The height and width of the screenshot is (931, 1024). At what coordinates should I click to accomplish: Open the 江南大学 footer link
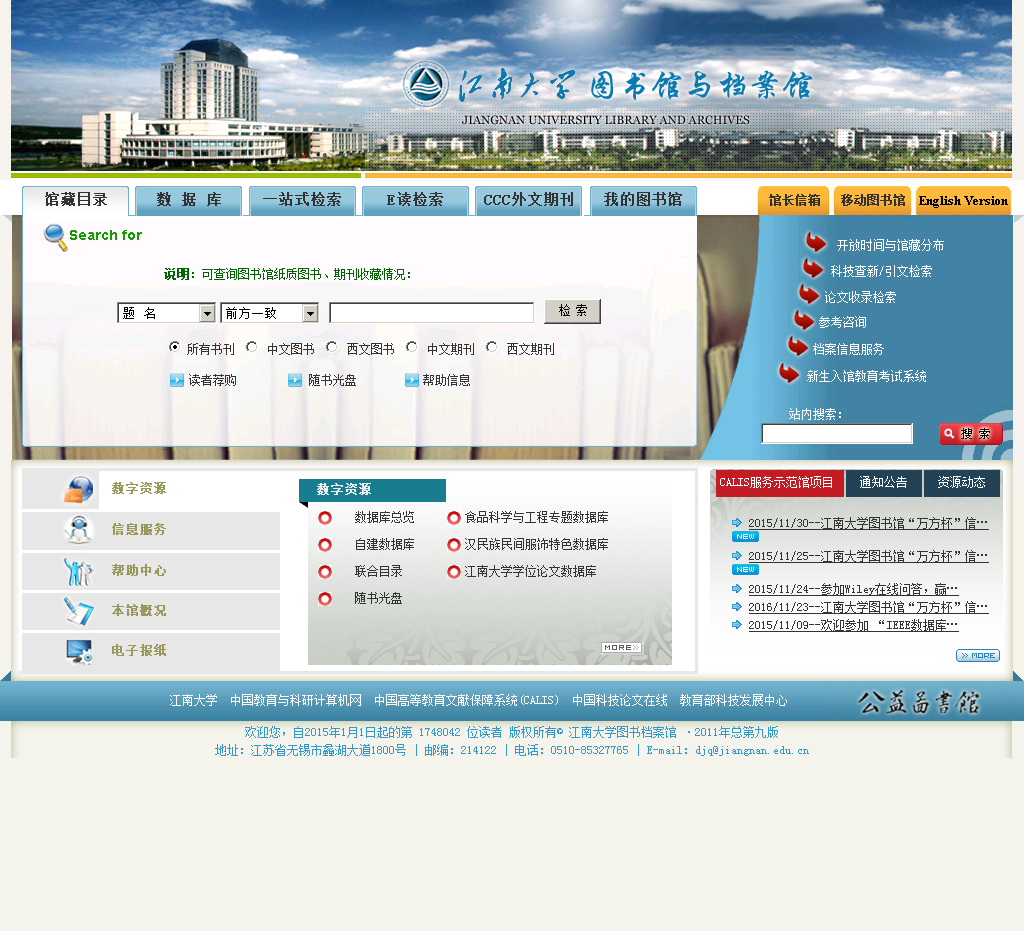pyautogui.click(x=193, y=701)
